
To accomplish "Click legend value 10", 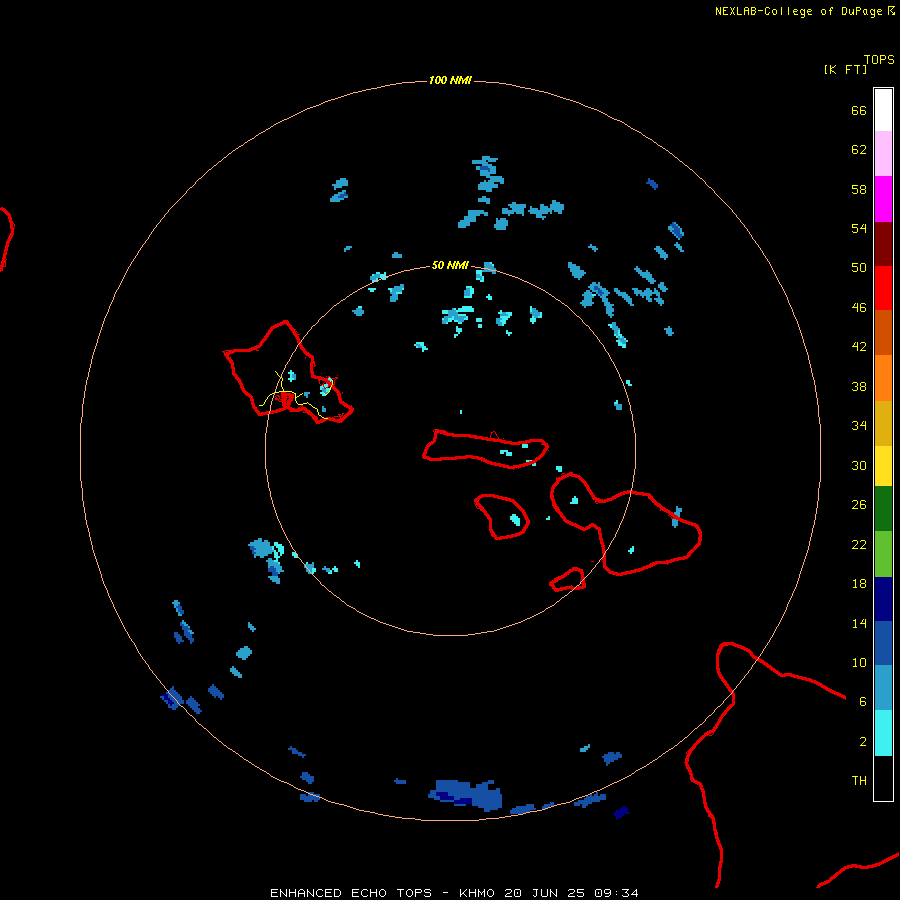I will [x=859, y=663].
